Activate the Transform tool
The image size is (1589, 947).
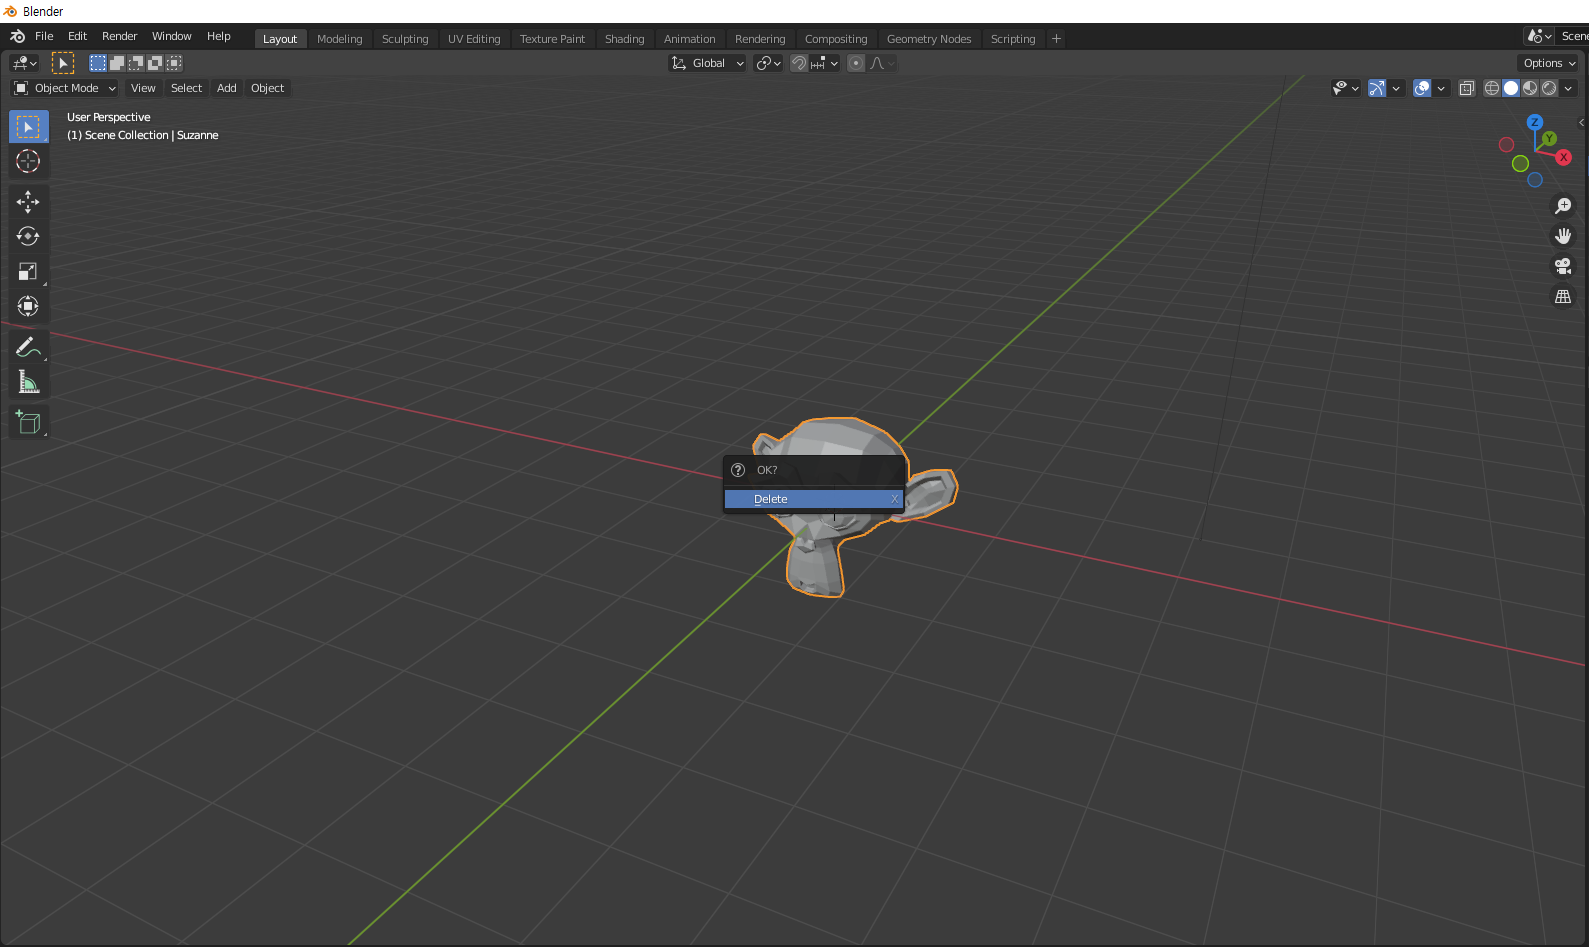pos(28,306)
